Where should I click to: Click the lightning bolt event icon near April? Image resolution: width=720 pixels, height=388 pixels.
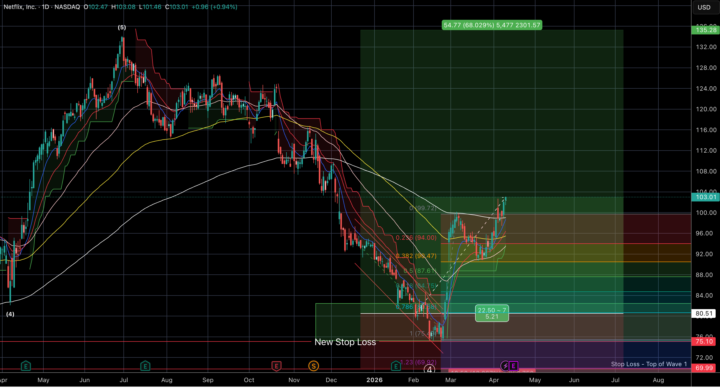click(505, 366)
